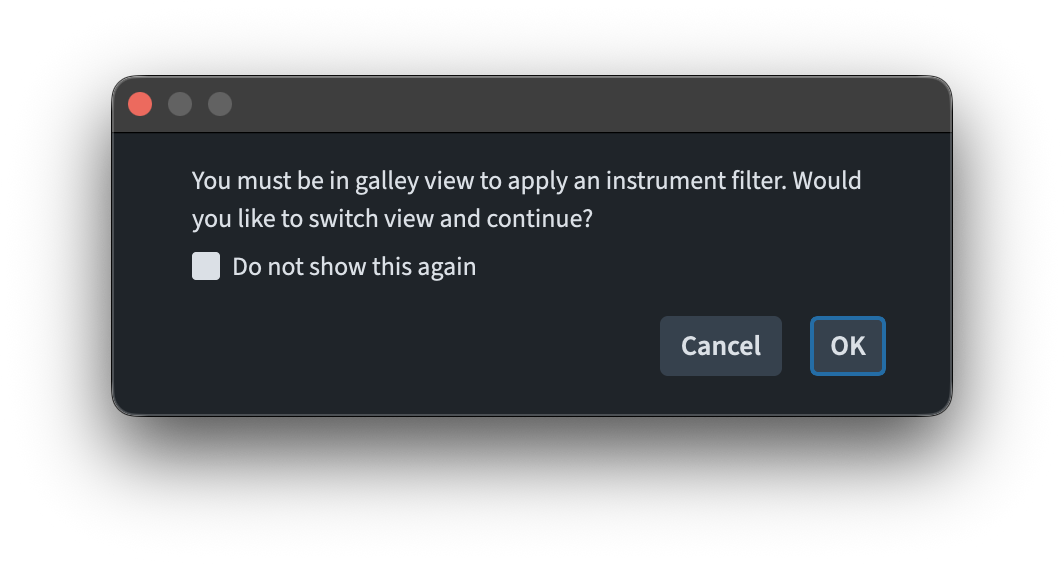Toggle the white checkbox square
1064x564 pixels.
tap(206, 266)
